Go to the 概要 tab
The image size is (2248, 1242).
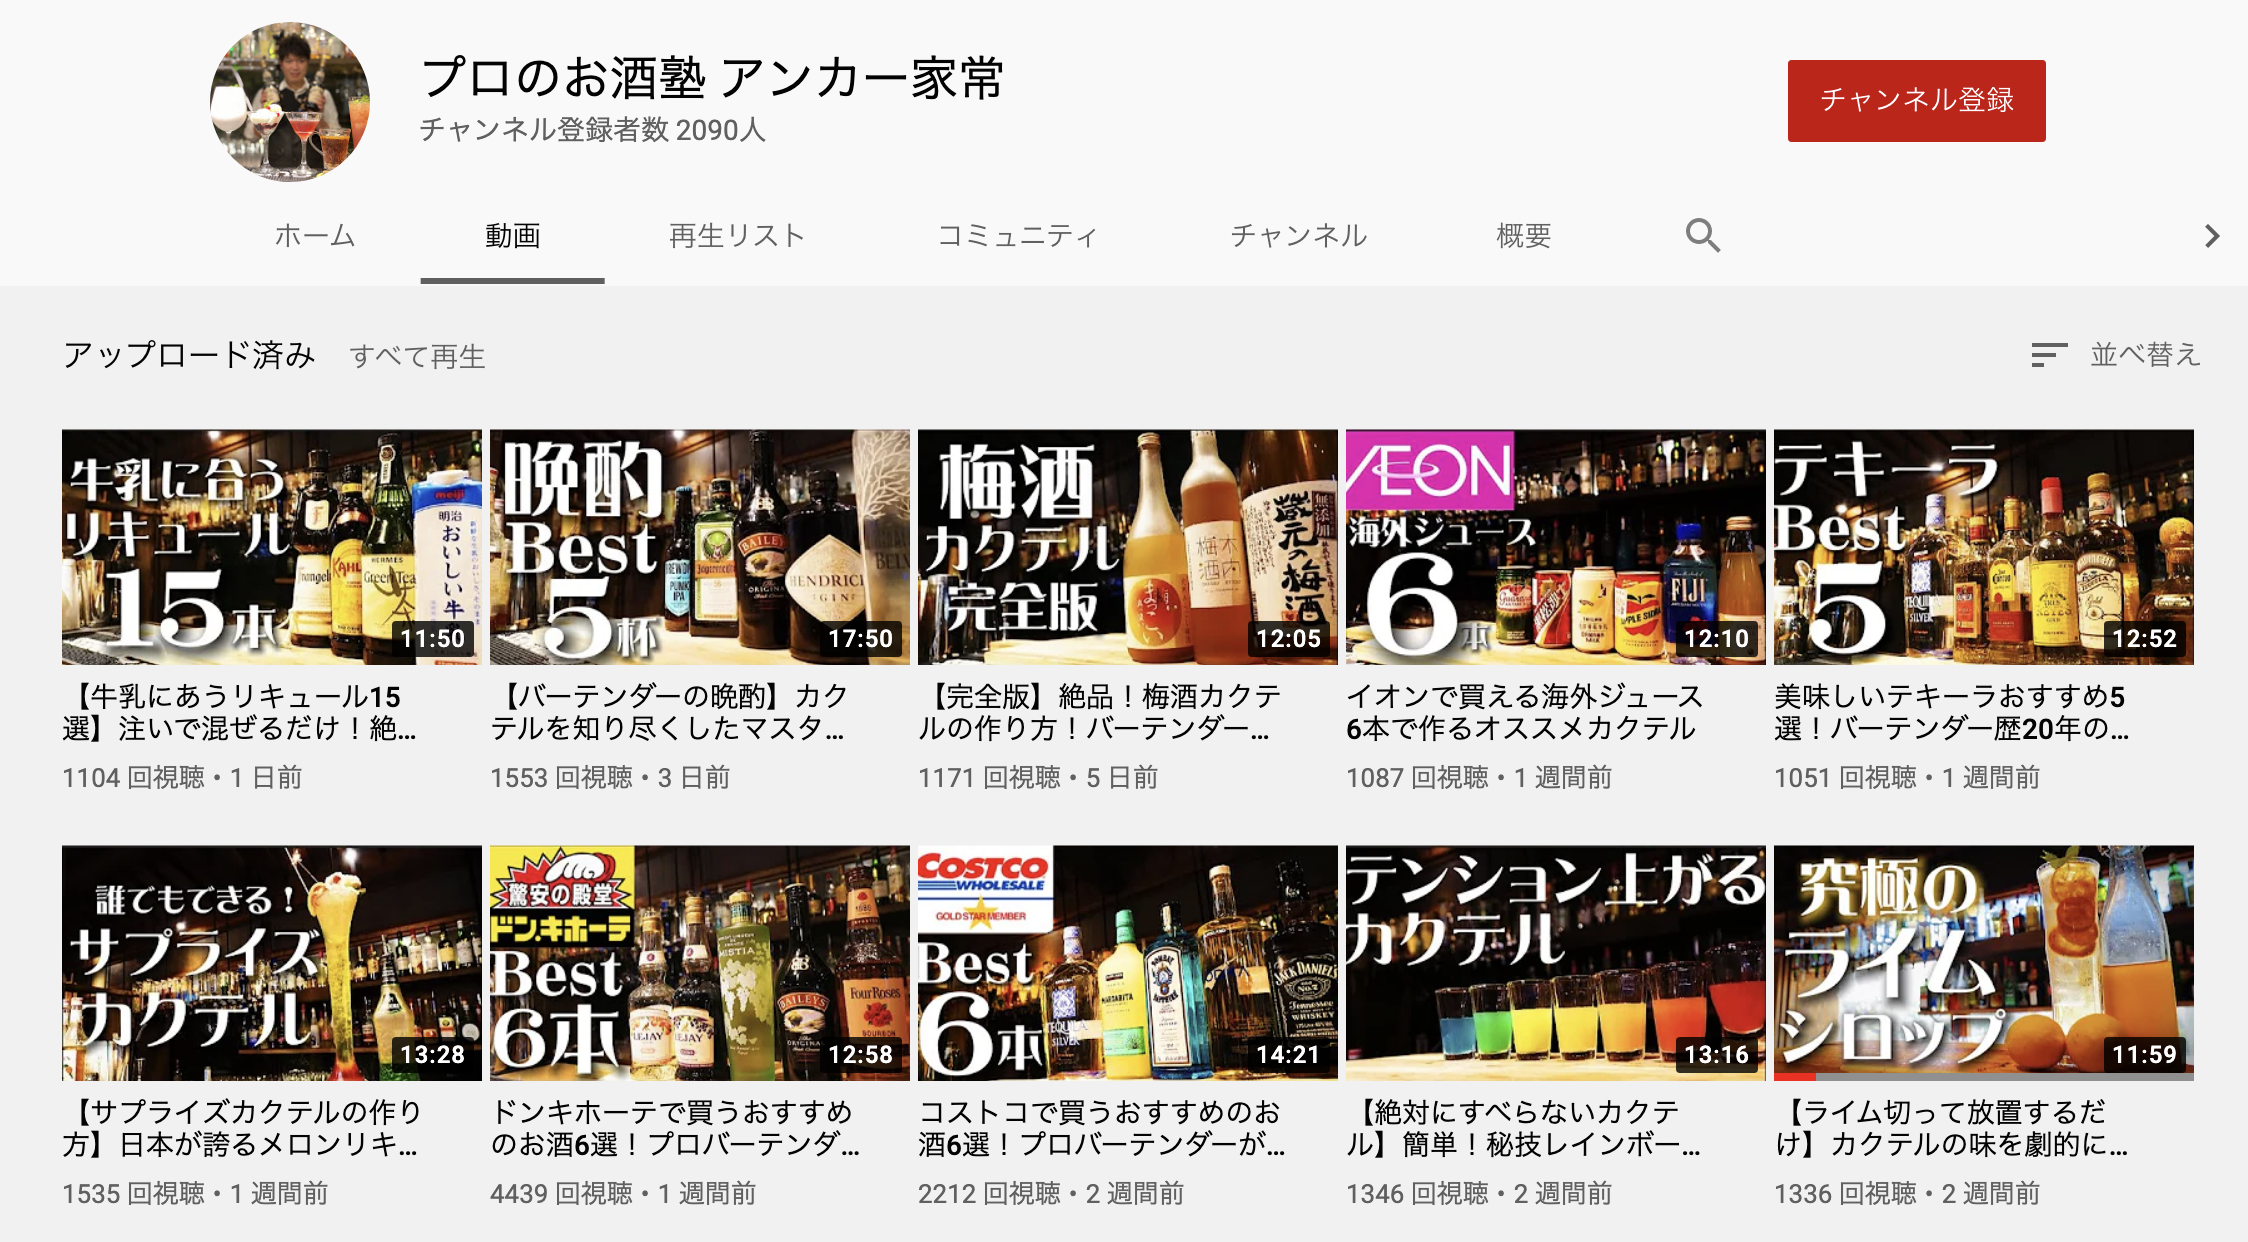click(1523, 236)
